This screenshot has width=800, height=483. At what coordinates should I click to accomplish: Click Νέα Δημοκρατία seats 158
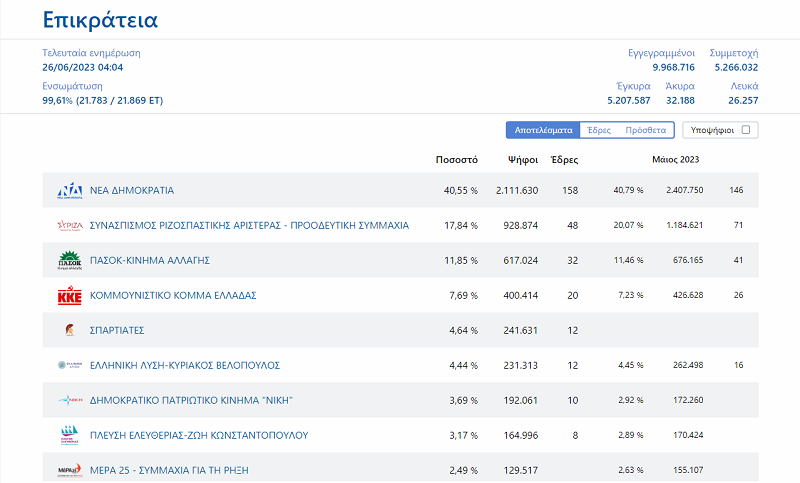click(x=570, y=190)
